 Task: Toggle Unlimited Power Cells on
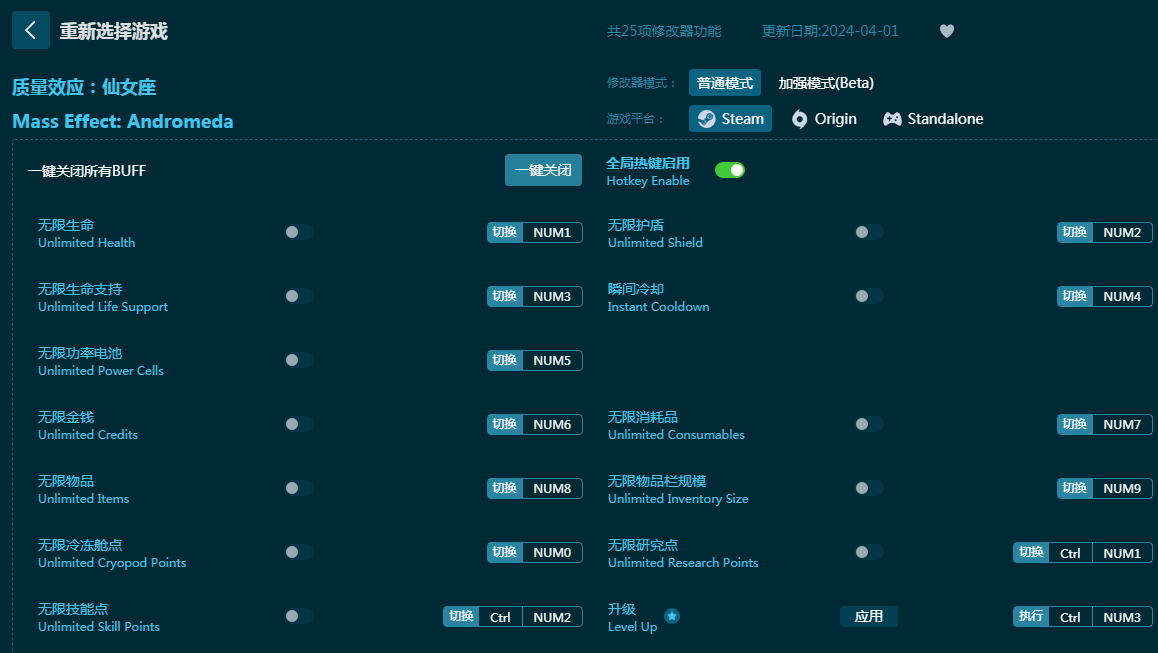coord(299,360)
